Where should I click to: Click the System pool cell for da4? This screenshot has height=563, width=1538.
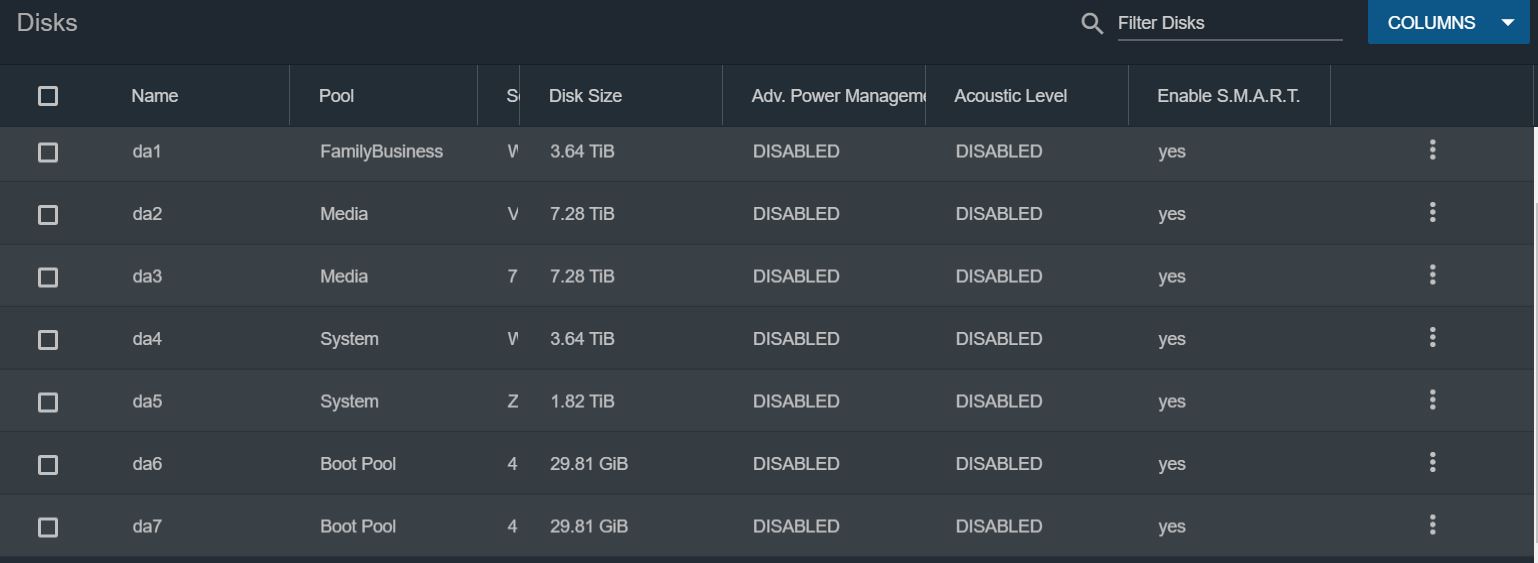click(349, 339)
